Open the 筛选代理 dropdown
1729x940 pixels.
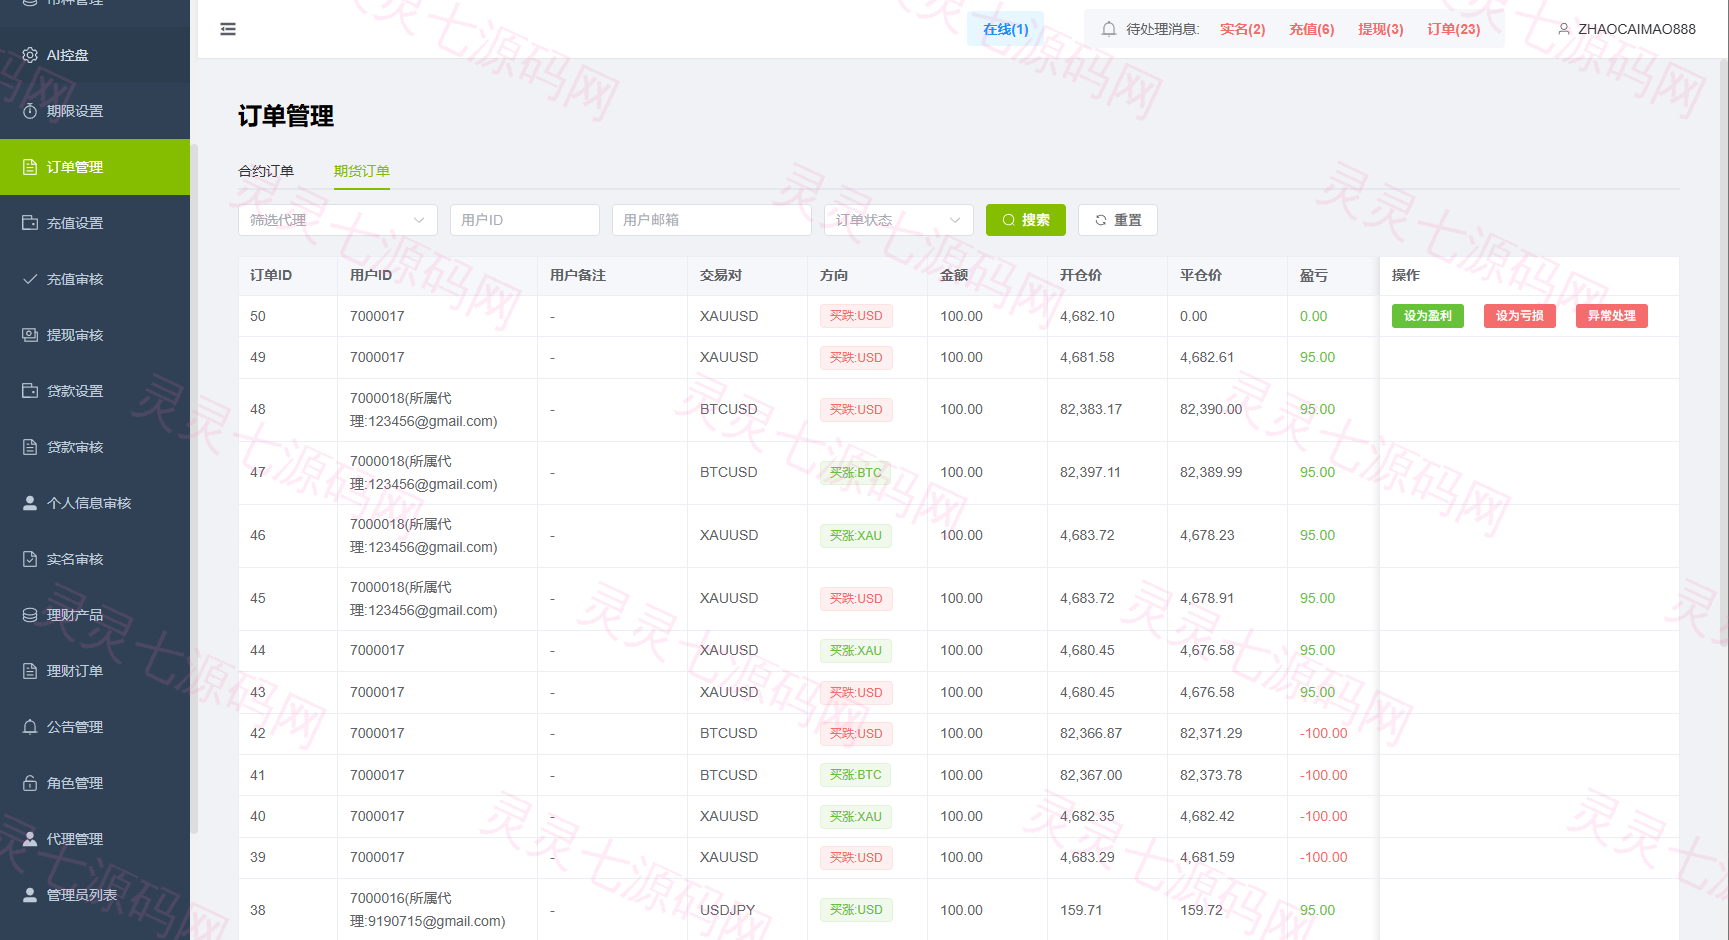338,220
